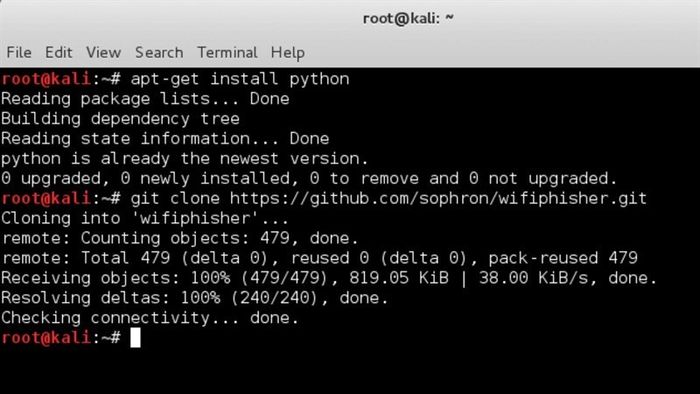Open the Edit menu
The width and height of the screenshot is (700, 394).
58,53
